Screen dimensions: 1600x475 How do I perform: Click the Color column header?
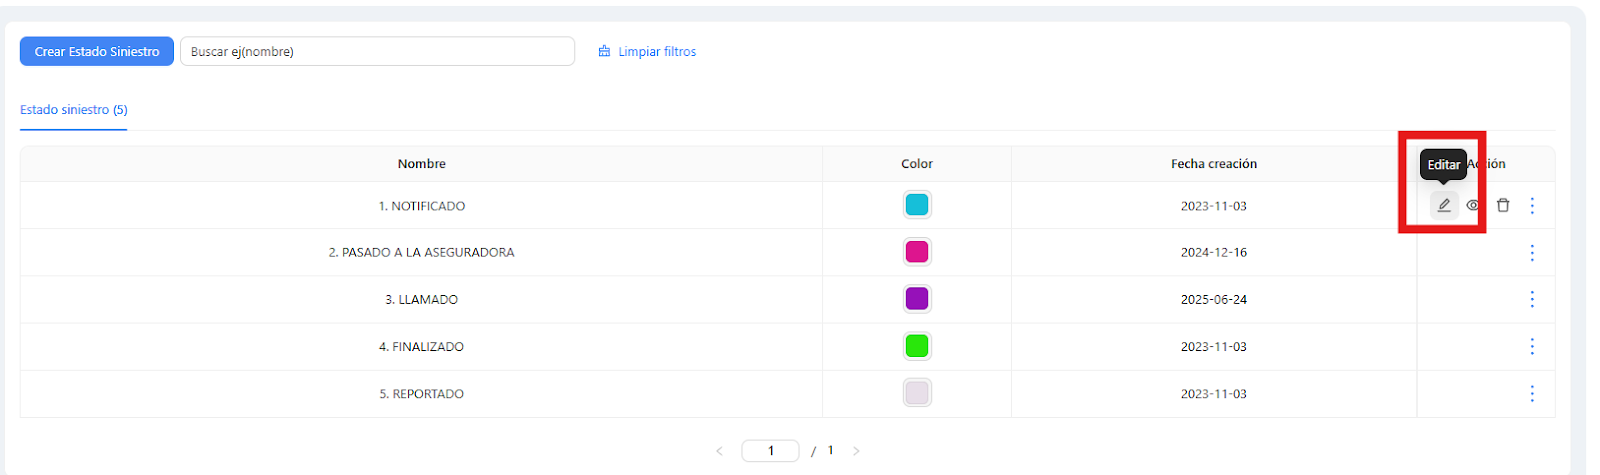point(917,164)
